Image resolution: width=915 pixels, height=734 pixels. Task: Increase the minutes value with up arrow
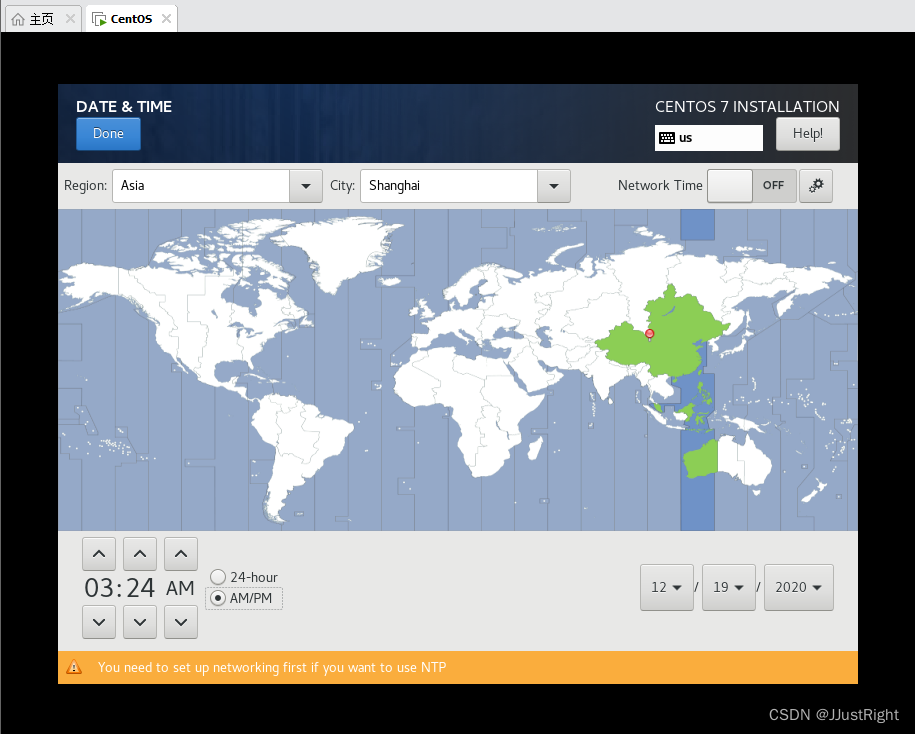[x=140, y=554]
